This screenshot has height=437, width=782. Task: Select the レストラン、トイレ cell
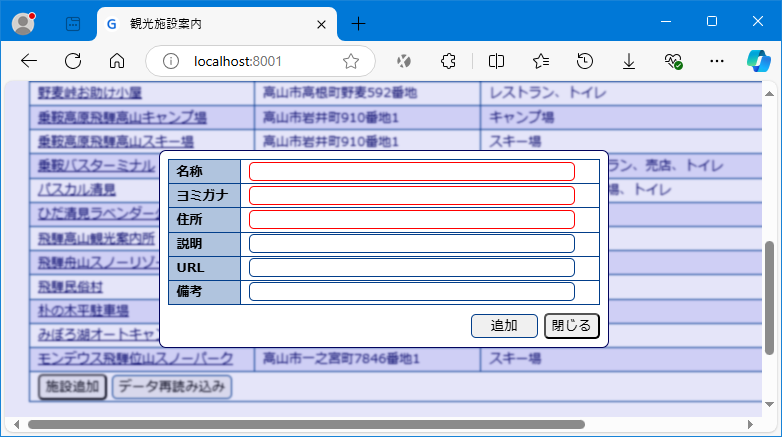point(621,93)
